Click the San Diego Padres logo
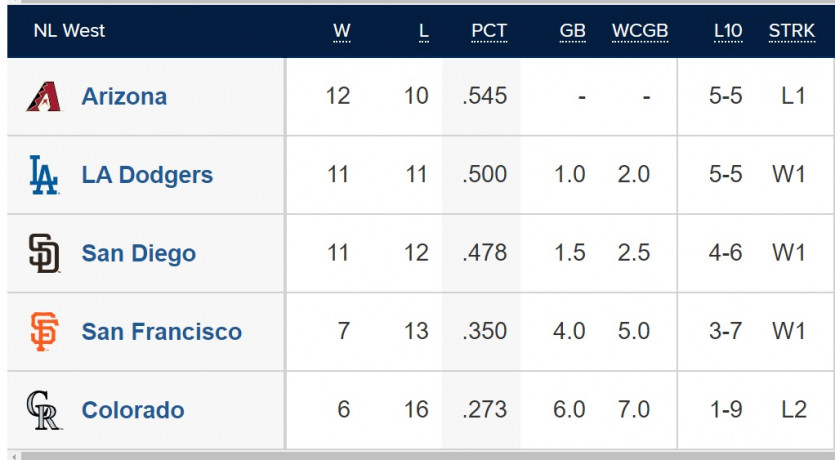The image size is (835, 460). tap(44, 253)
